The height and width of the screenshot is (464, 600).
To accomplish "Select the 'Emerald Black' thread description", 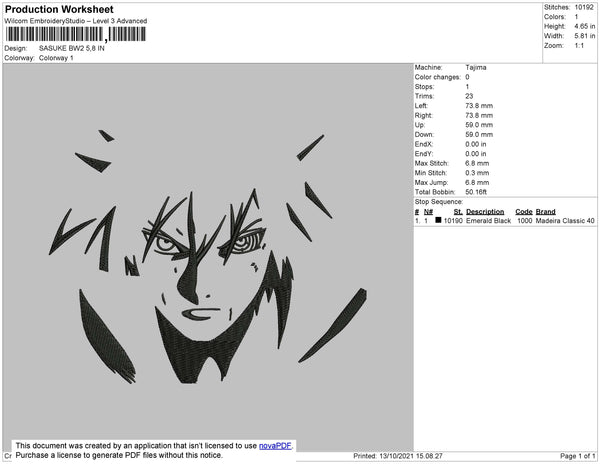I will click(488, 221).
